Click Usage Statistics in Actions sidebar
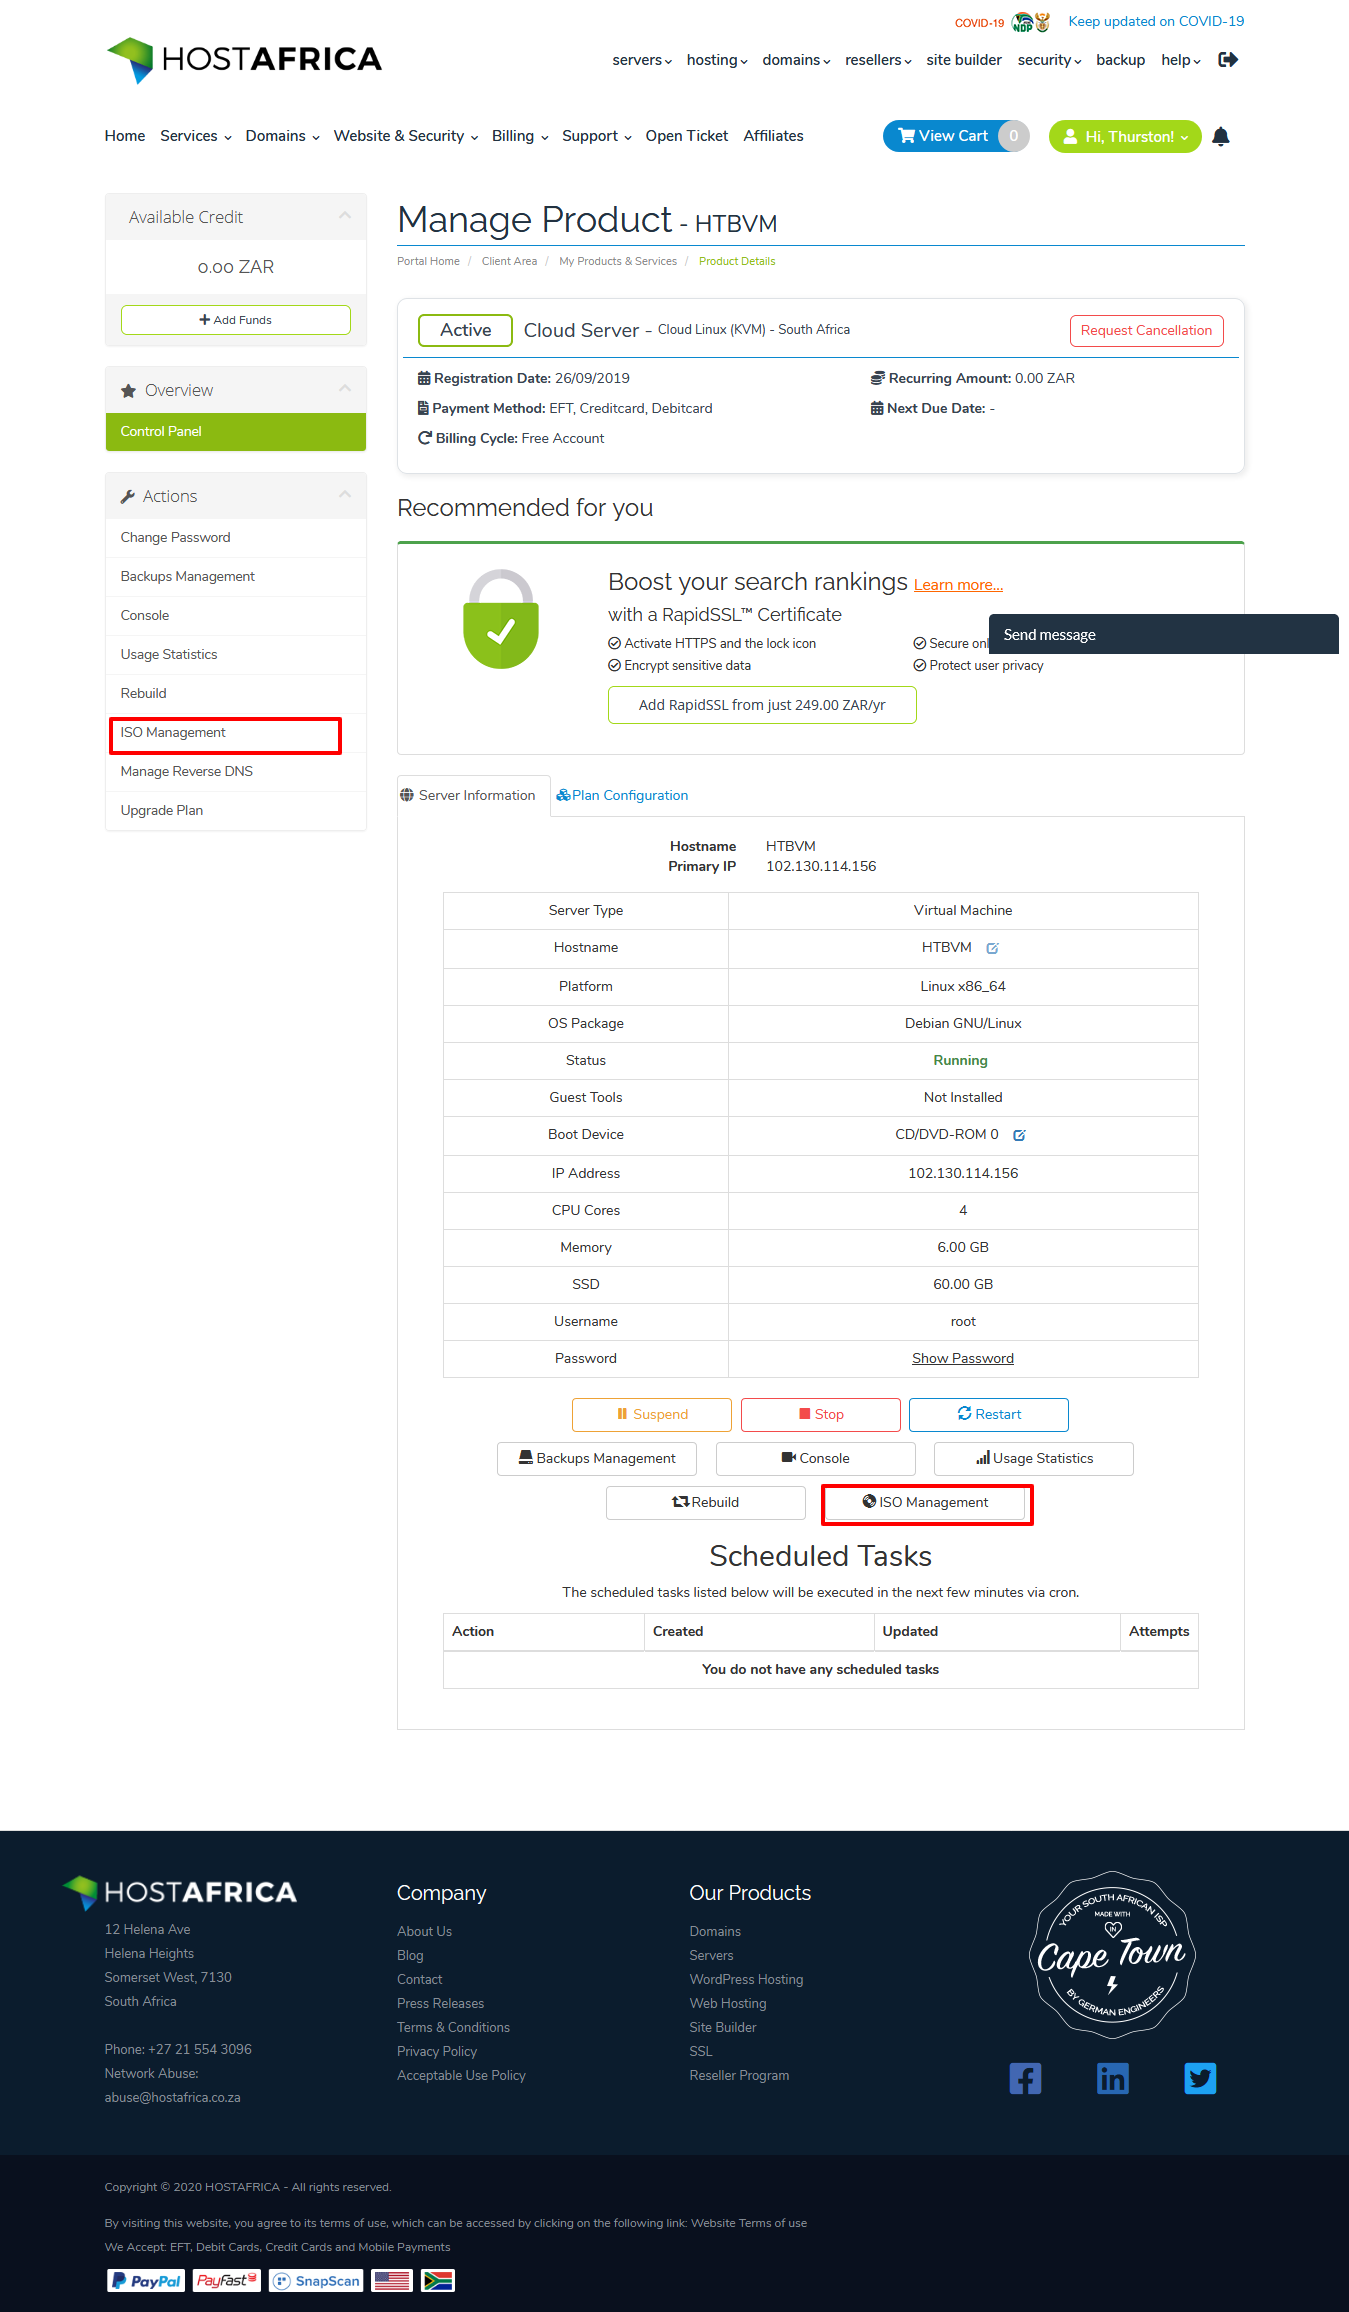 [x=236, y=655]
